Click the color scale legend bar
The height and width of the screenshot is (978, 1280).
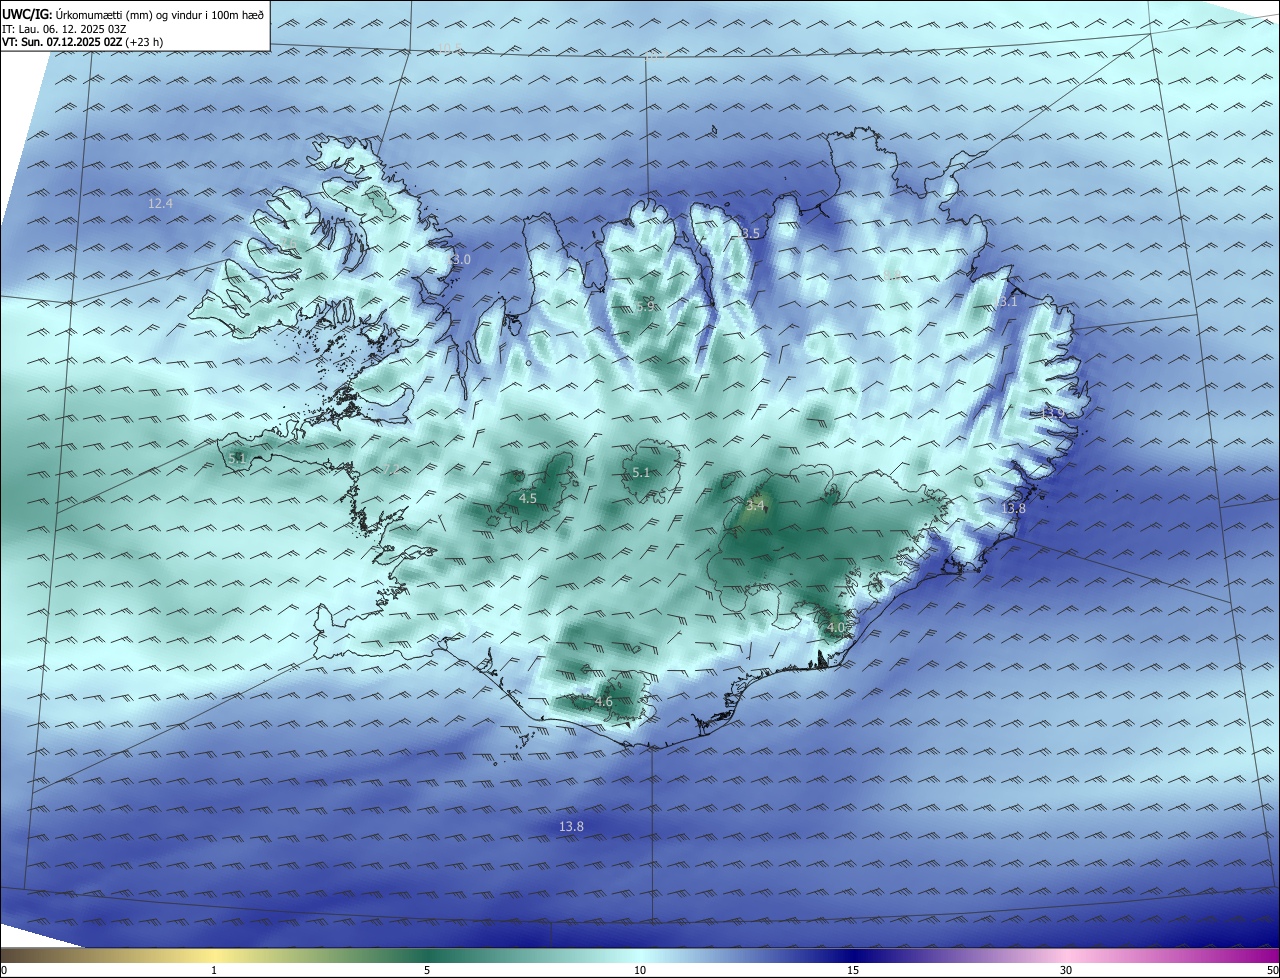coord(640,955)
